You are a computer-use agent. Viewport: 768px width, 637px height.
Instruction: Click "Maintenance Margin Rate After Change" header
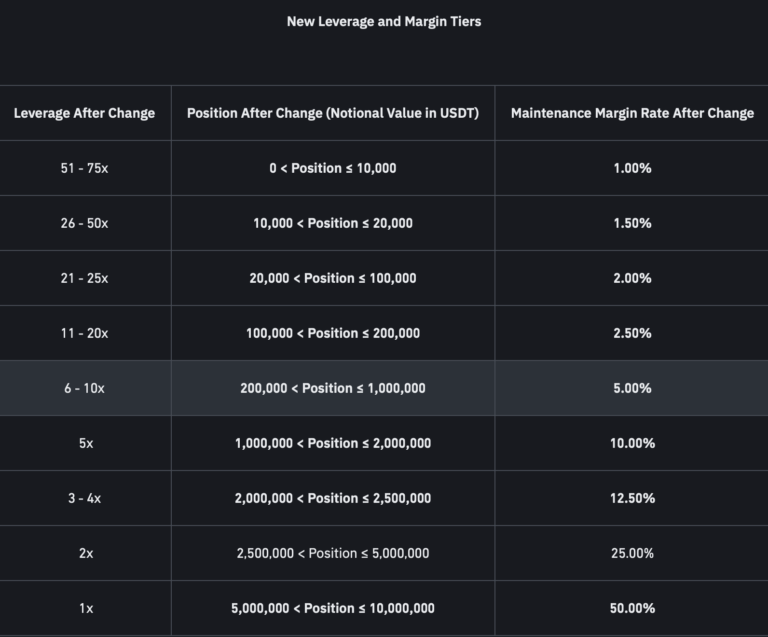[x=632, y=113]
